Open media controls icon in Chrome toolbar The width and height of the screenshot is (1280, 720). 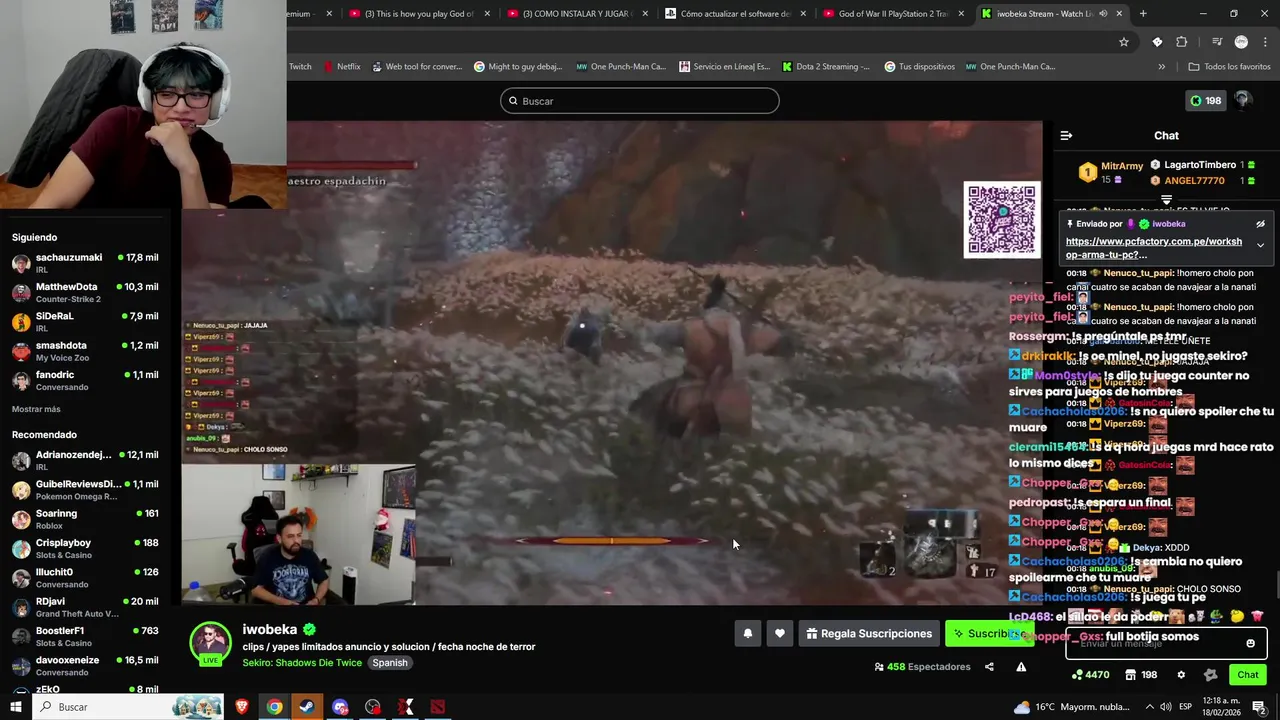click(1217, 42)
